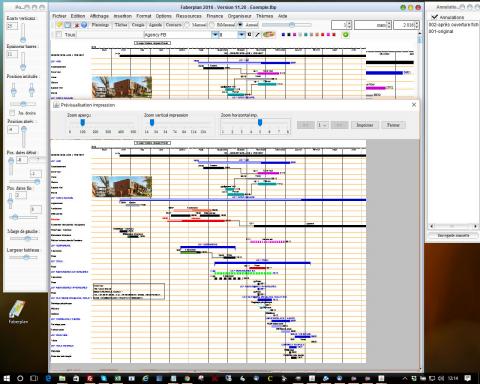Viewport: 480px width, 384px height.
Task: Select the 002-après ouverture annotation entry
Action: 454,25
